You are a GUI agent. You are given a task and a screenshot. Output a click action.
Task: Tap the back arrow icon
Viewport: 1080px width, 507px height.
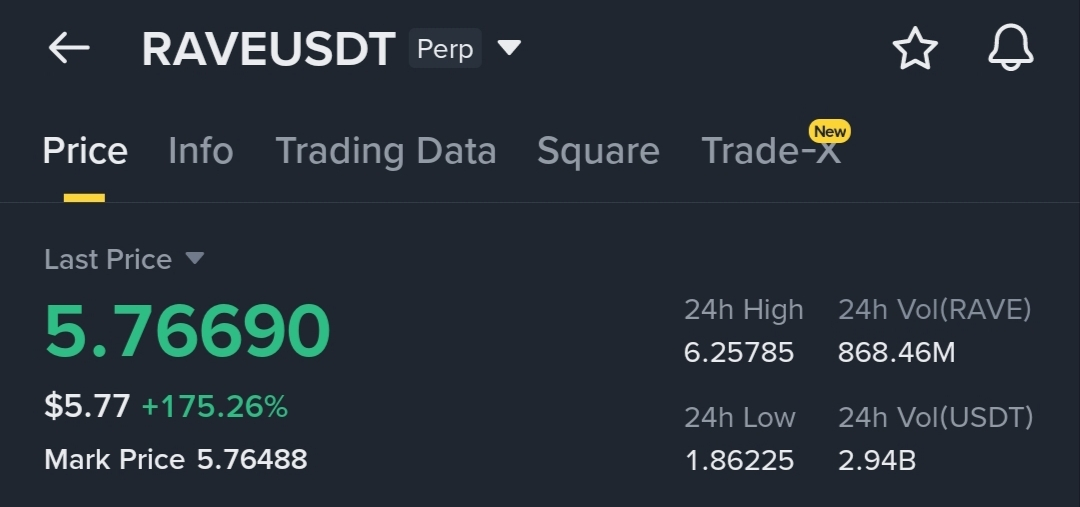tap(69, 47)
